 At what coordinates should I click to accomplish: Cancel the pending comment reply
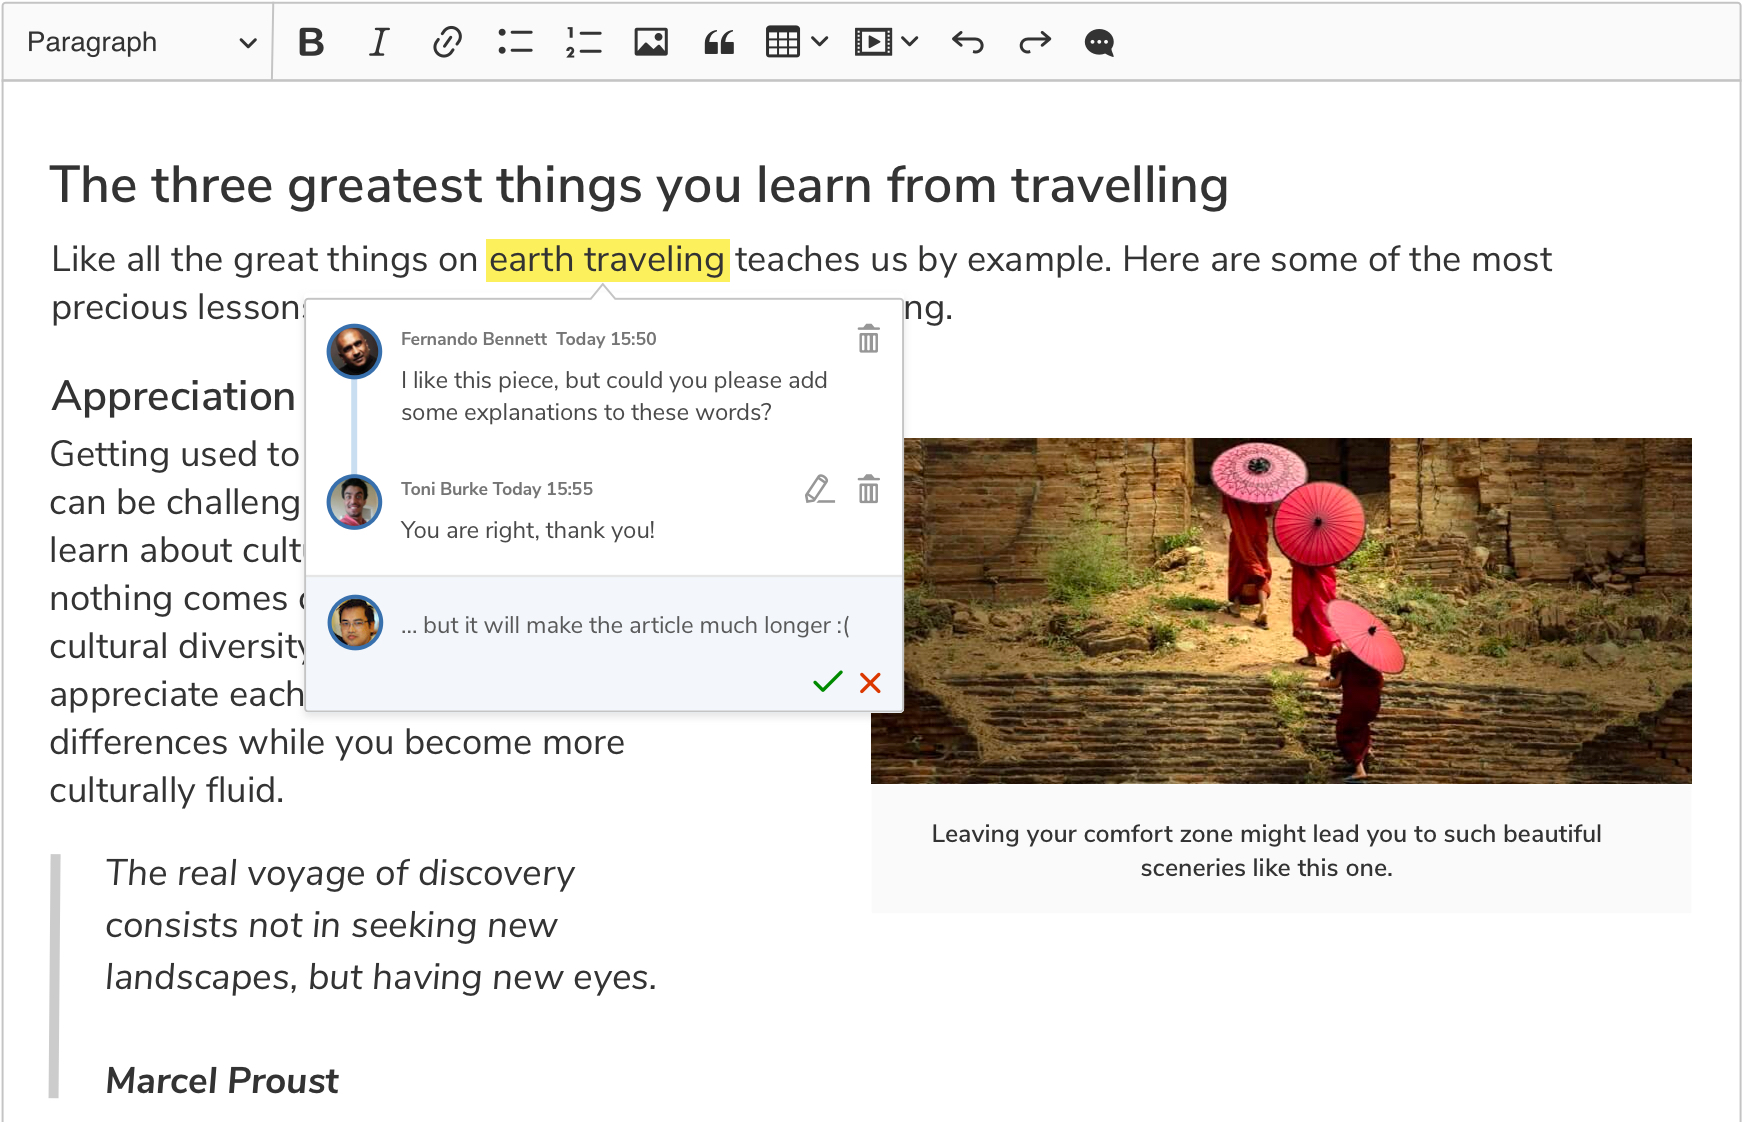click(x=869, y=682)
